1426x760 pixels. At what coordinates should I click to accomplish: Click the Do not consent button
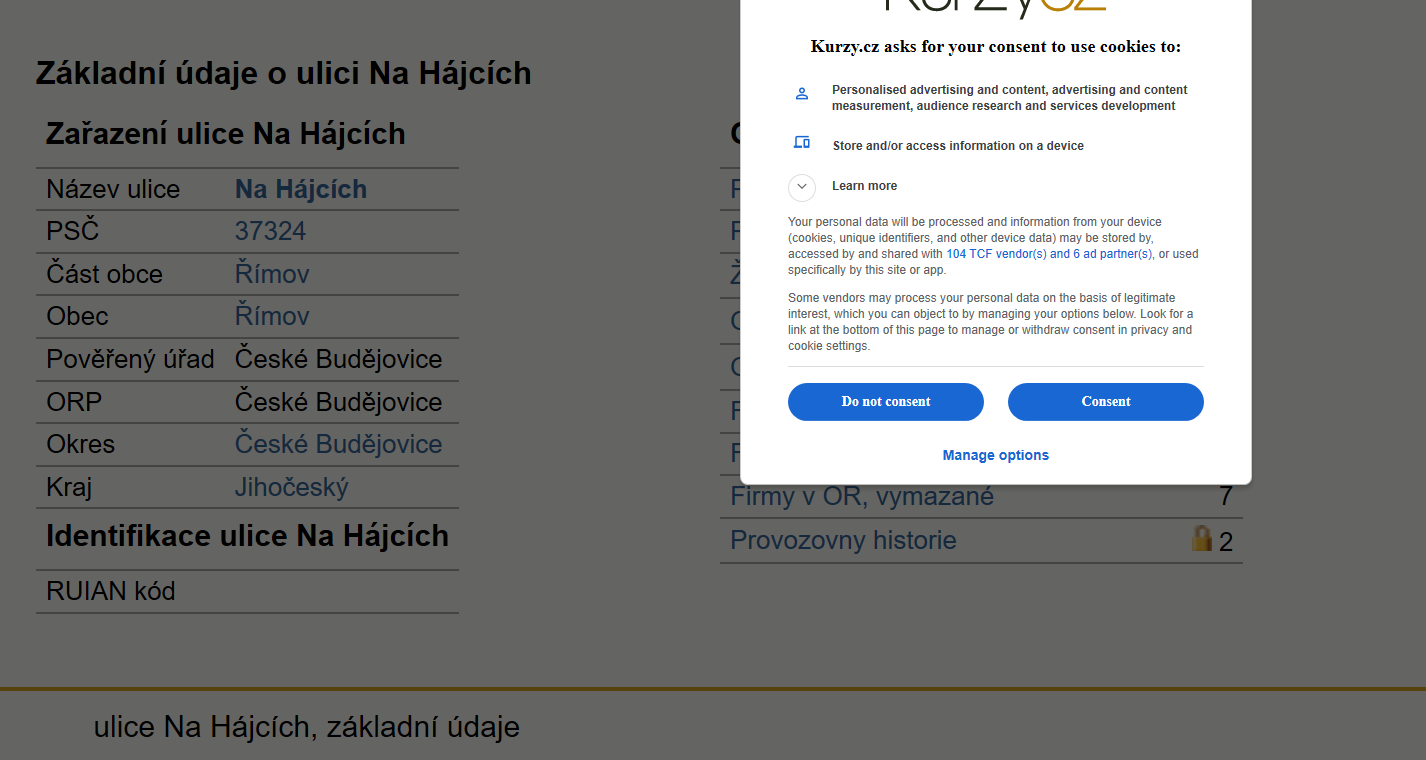point(886,401)
